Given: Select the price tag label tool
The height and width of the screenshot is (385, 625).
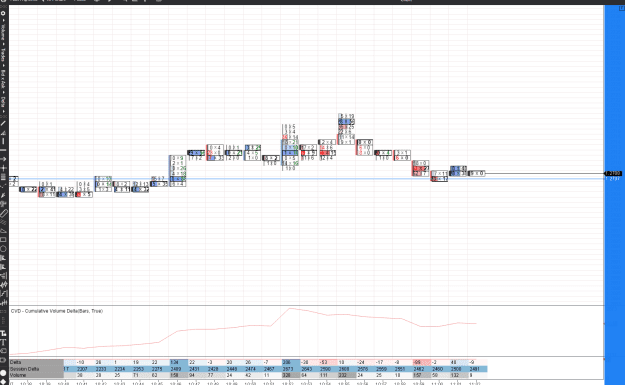Looking at the screenshot, I should click(x=3, y=351).
